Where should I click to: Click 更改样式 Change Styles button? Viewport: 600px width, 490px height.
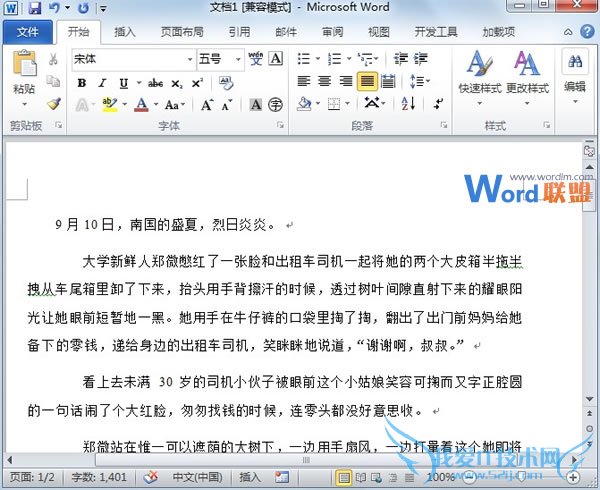[527, 79]
